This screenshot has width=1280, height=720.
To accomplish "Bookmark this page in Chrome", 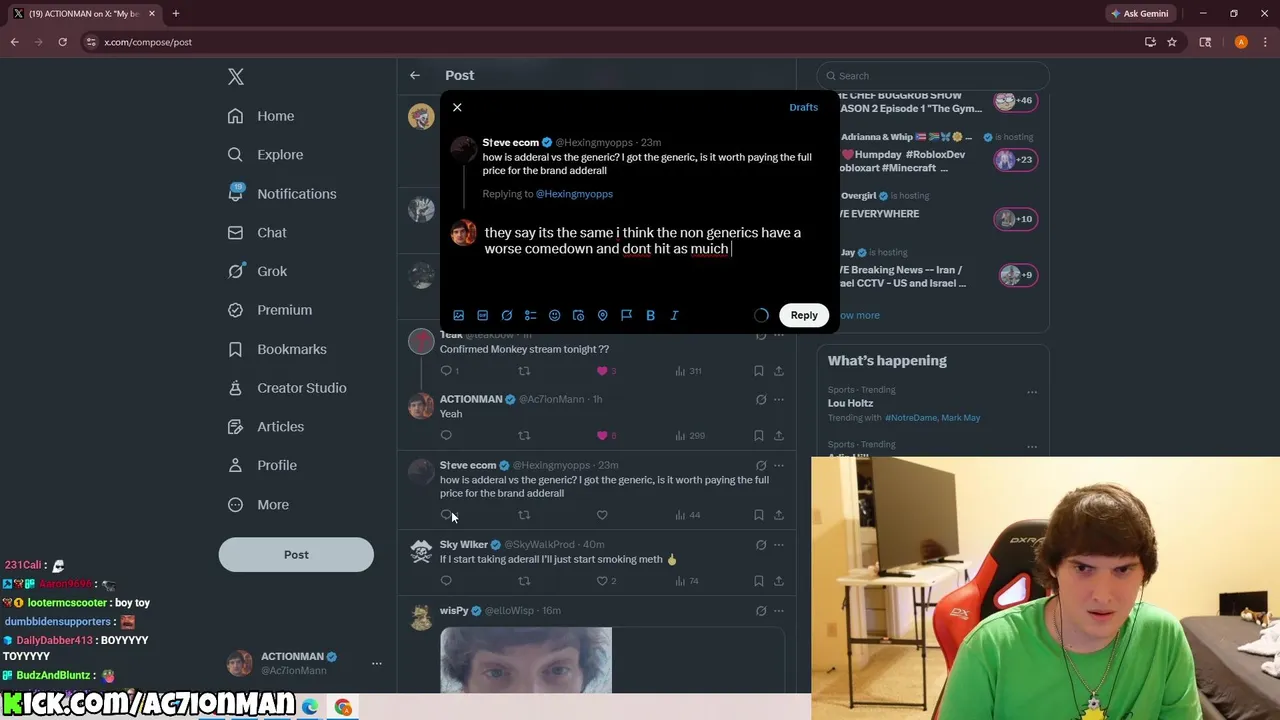I will click(x=1172, y=42).
